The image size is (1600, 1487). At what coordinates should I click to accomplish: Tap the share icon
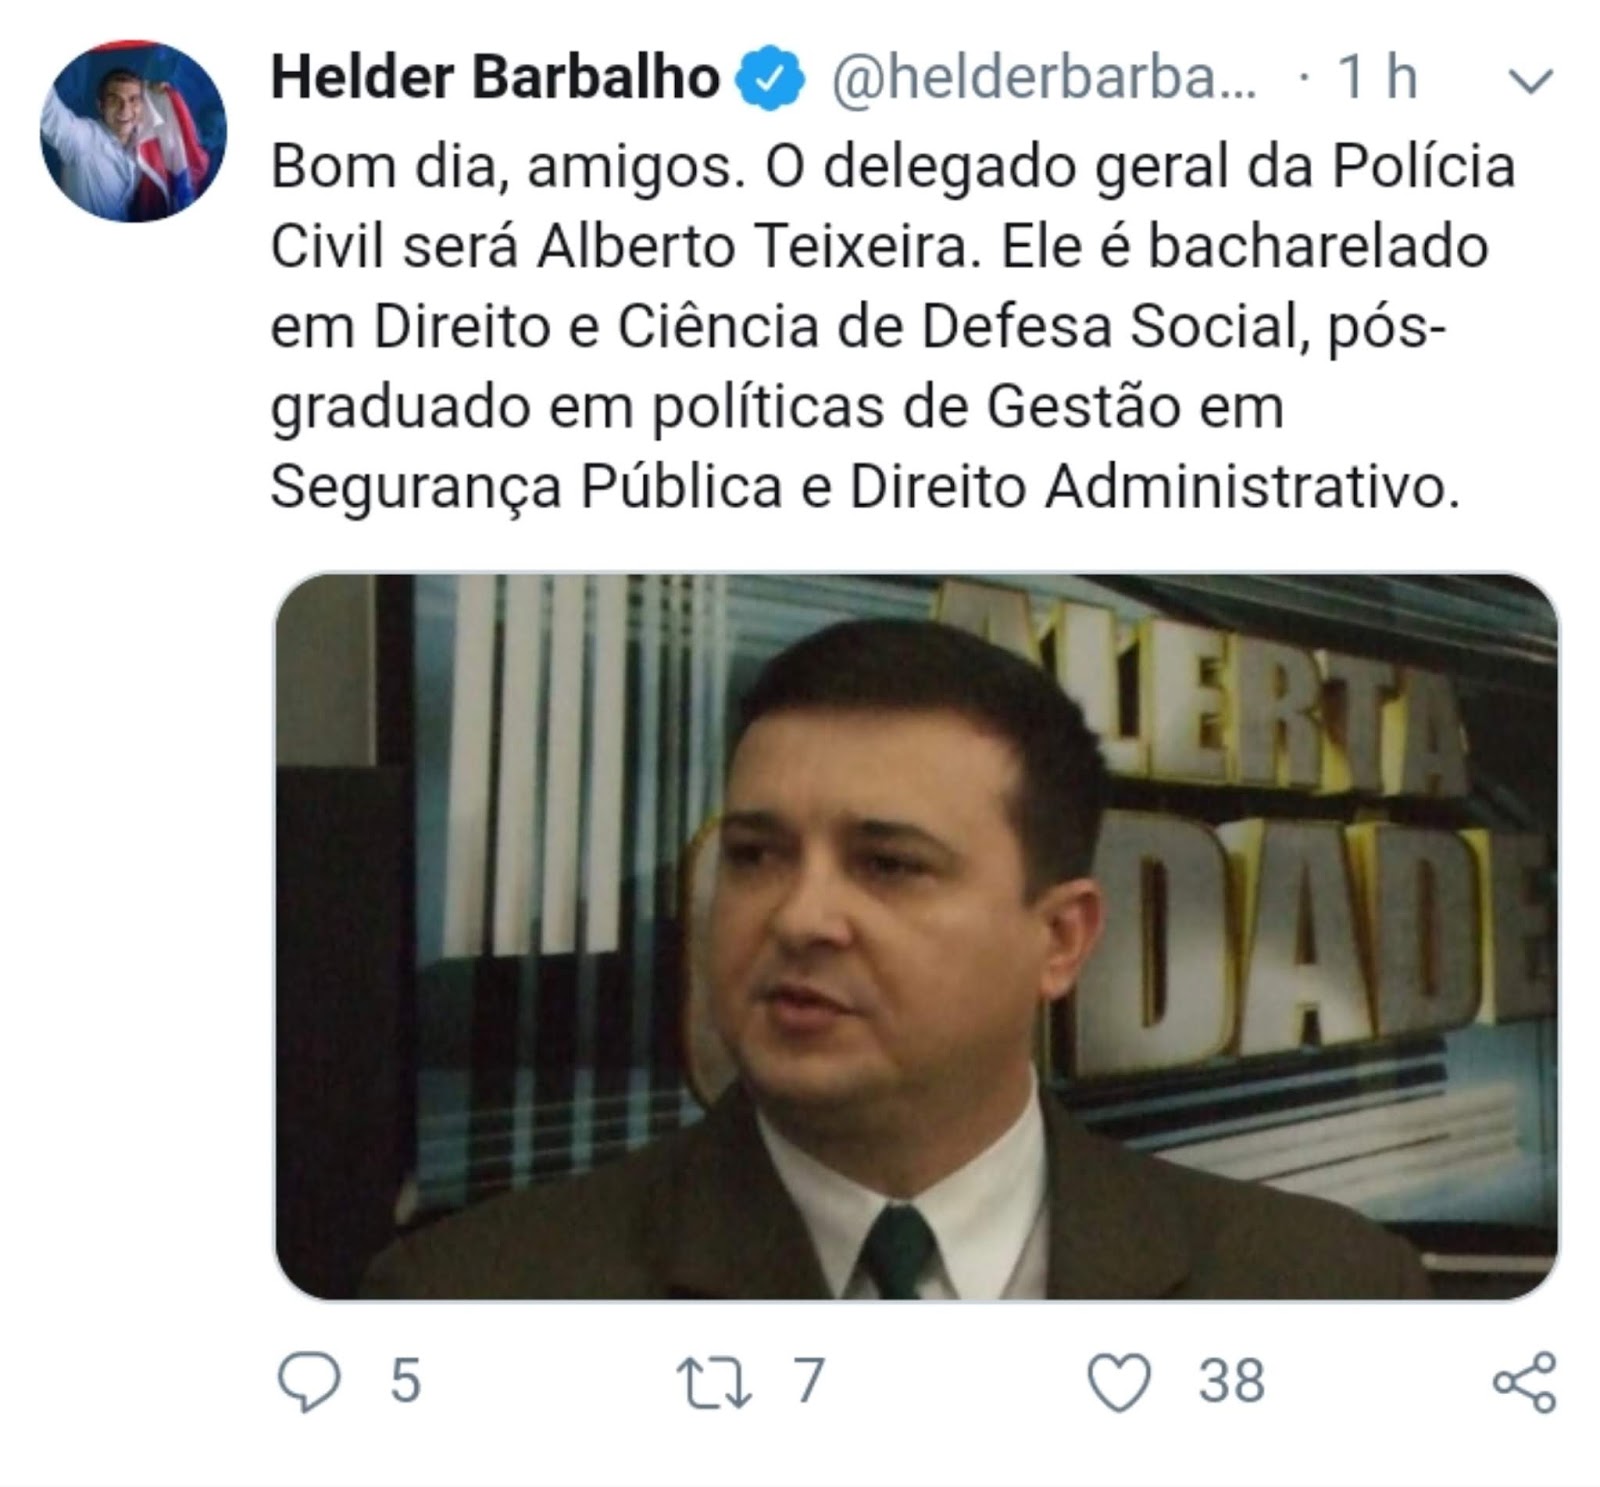pyautogui.click(x=1525, y=1382)
